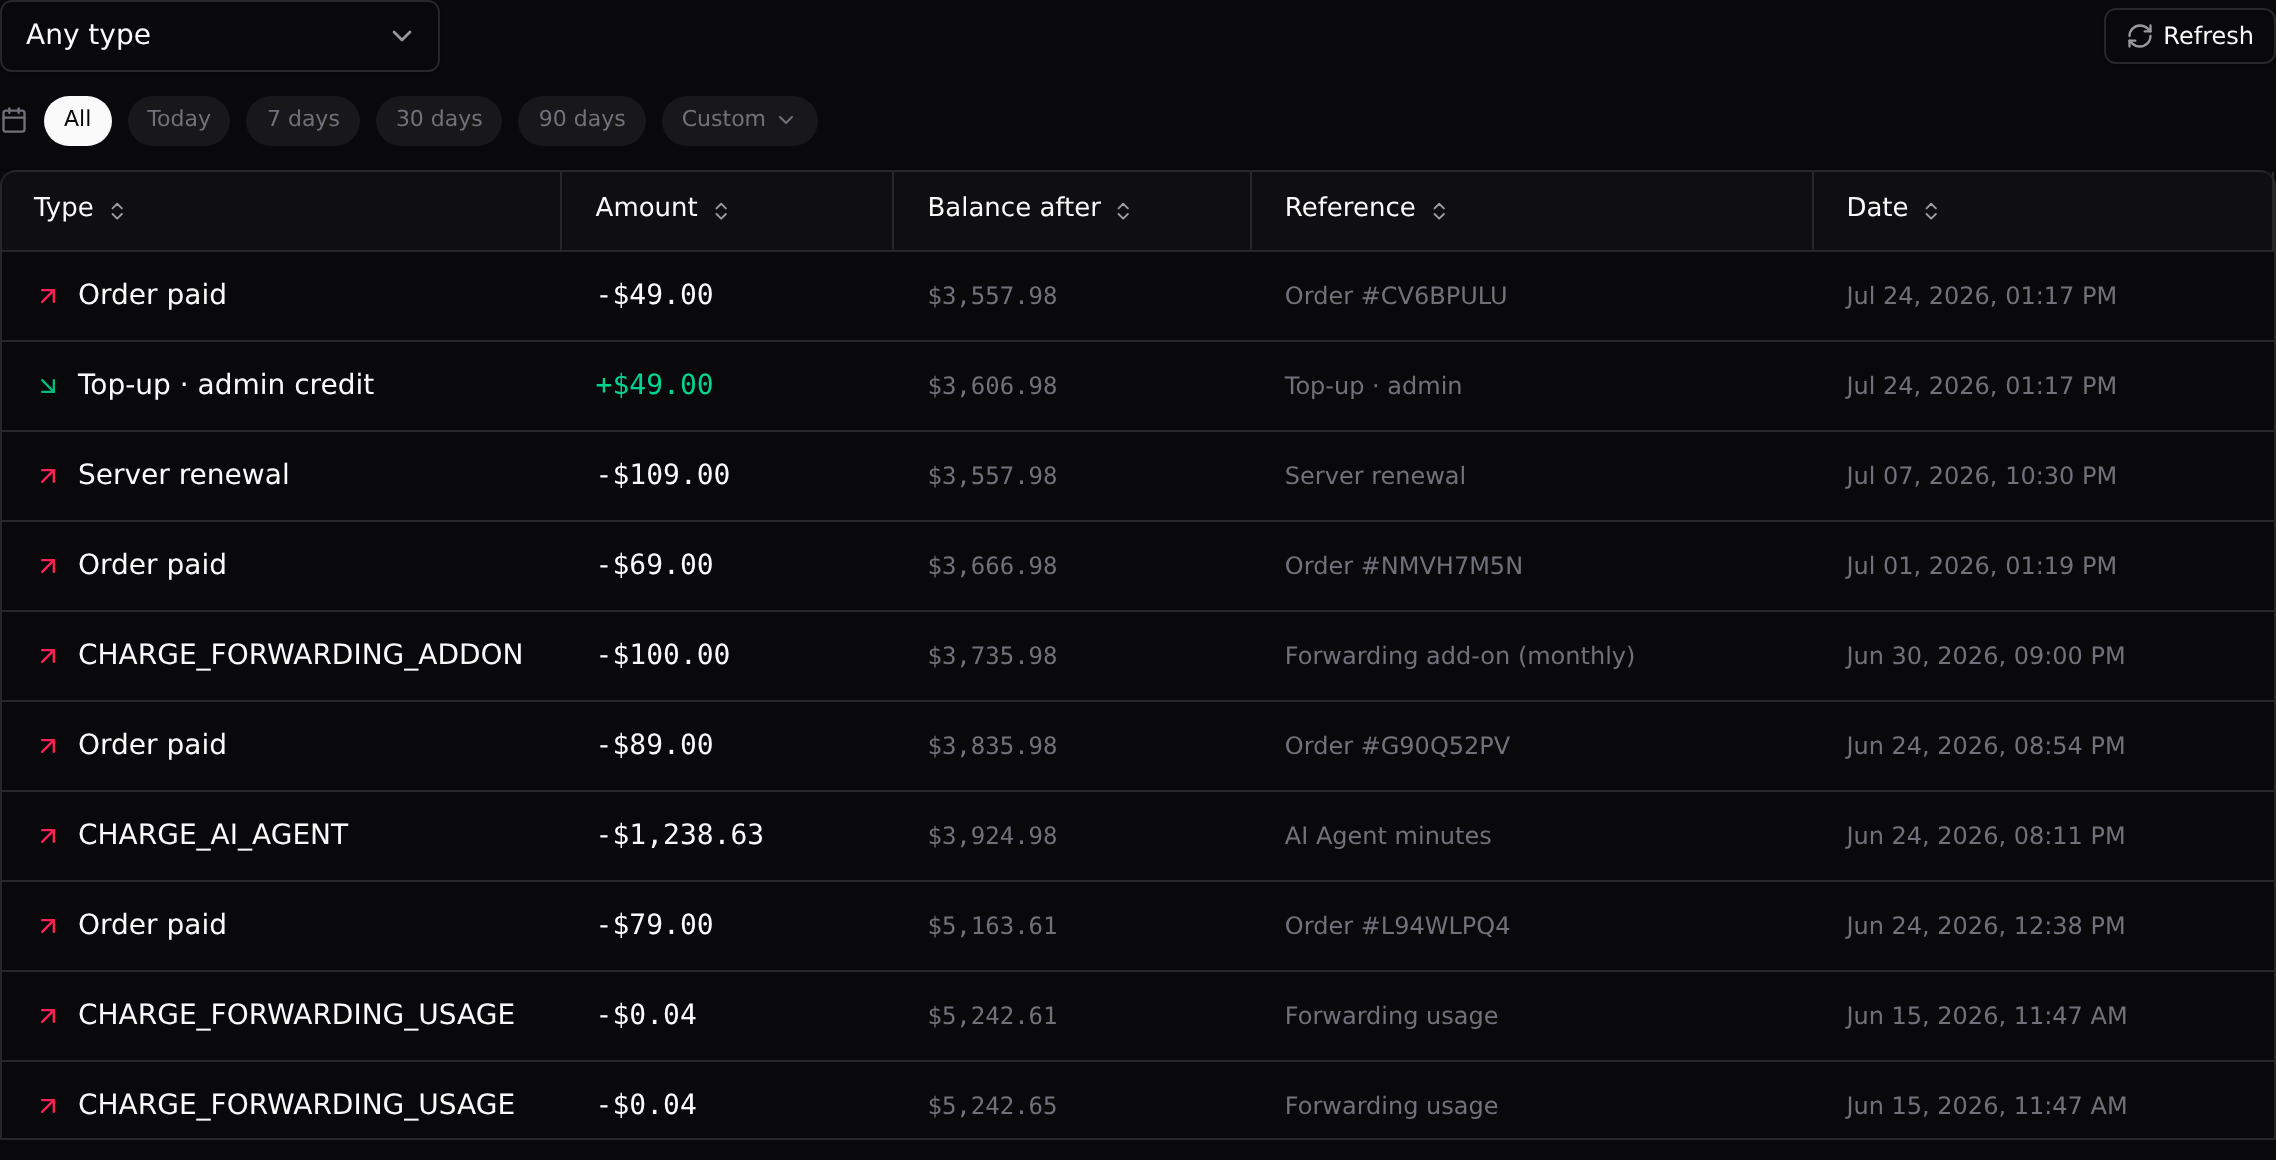Click the Top-up · admin credit type cell
This screenshot has height=1160, width=2276.
coord(225,385)
